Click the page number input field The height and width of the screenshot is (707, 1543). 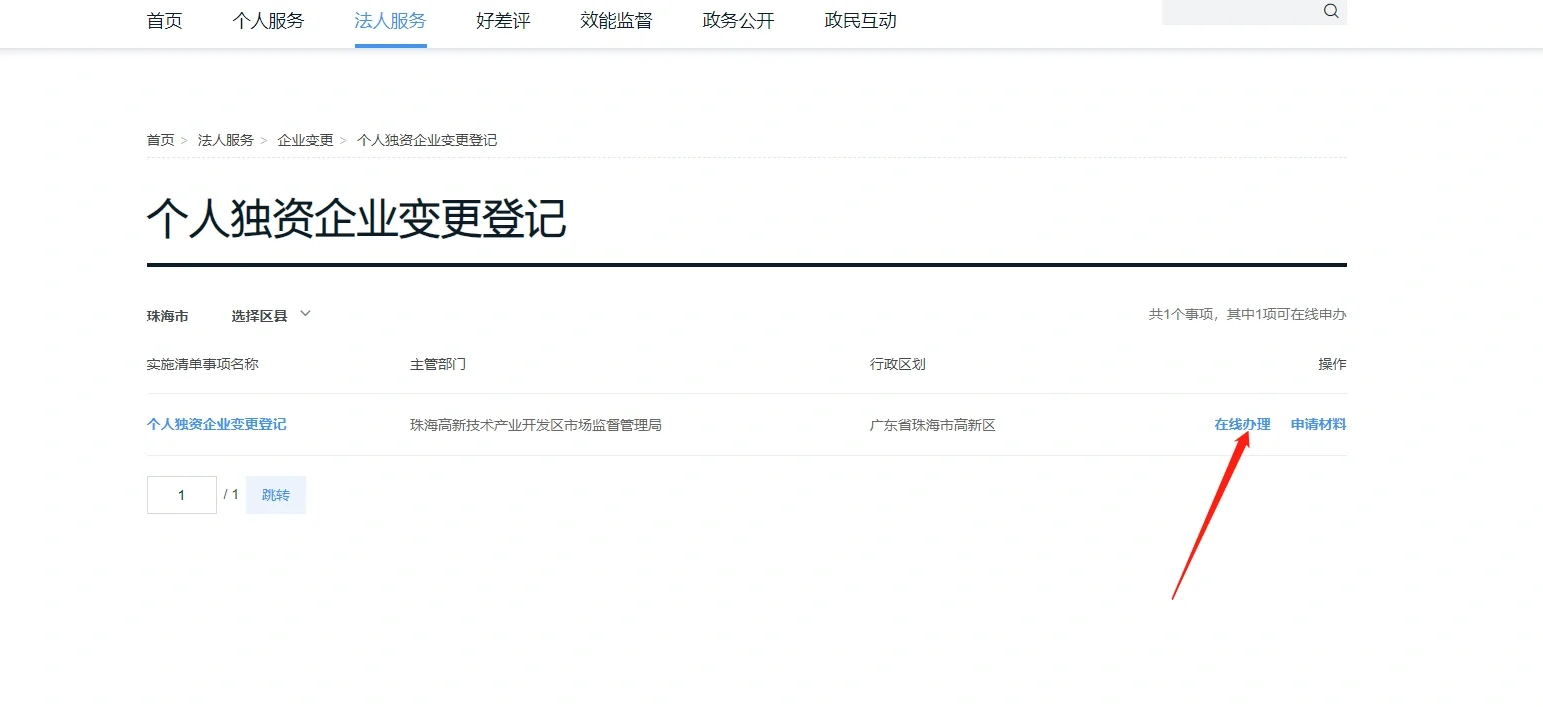pyautogui.click(x=181, y=495)
